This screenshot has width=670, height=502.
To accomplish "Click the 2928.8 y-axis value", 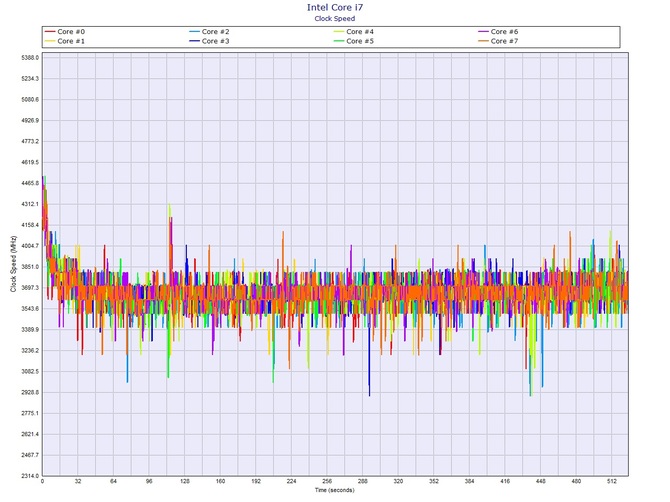I will pyautogui.click(x=30, y=393).
